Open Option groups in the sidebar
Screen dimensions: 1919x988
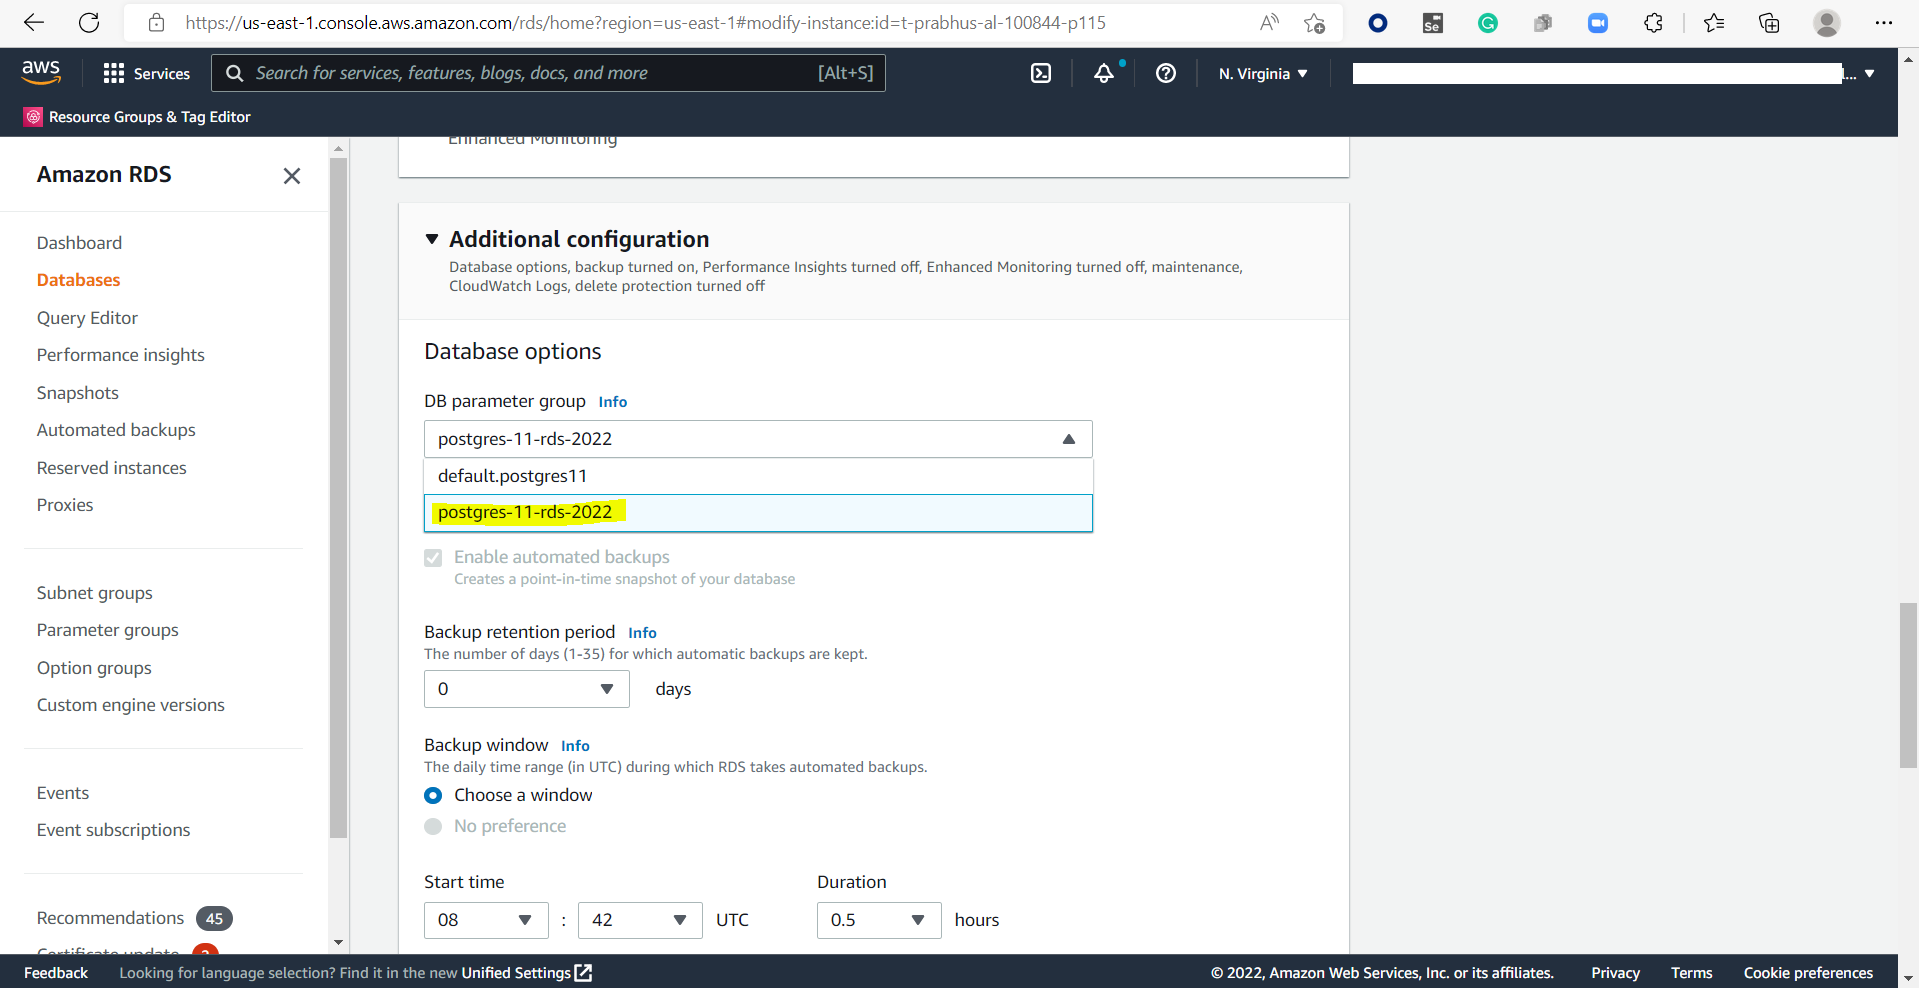coord(94,668)
